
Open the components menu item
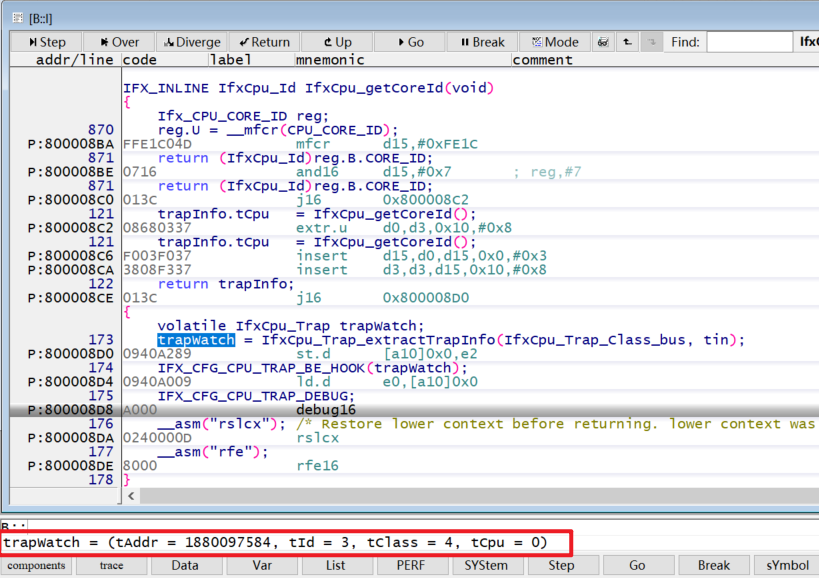pyautogui.click(x=37, y=564)
